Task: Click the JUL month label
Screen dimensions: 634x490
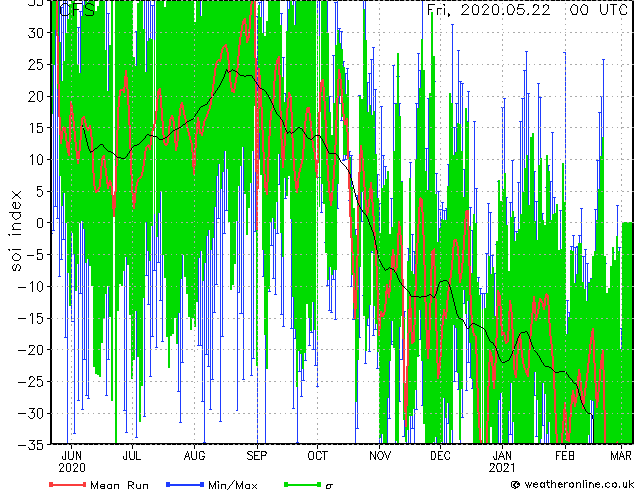Action: [132, 456]
